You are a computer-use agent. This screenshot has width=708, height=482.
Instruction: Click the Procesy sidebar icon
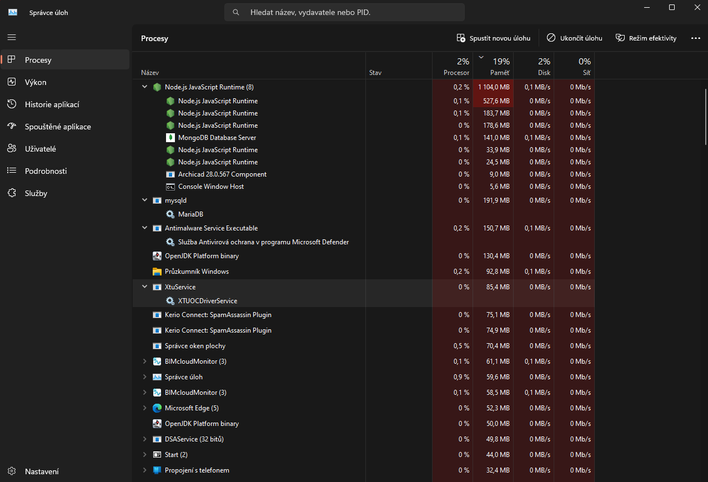click(12, 60)
